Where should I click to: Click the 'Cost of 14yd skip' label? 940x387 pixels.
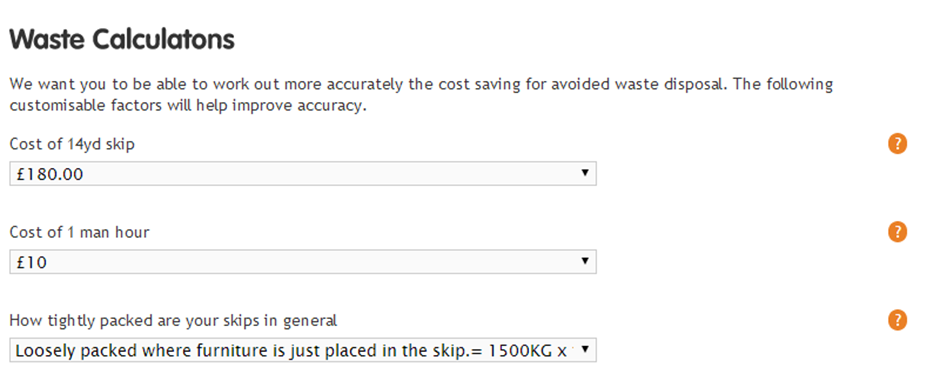[72, 144]
